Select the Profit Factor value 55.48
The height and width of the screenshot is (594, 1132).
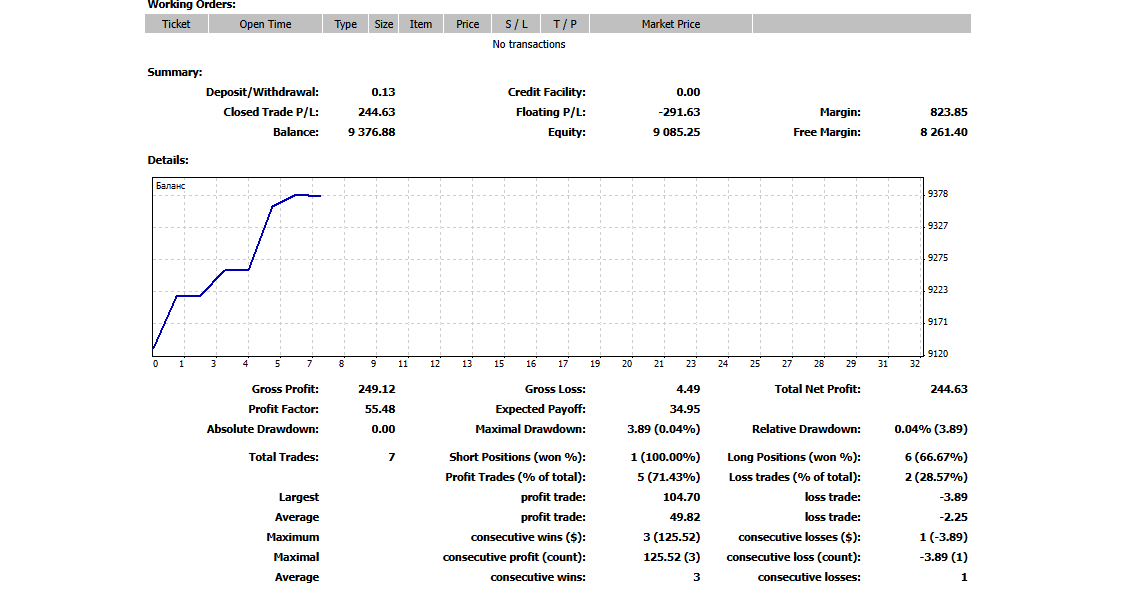pyautogui.click(x=380, y=409)
